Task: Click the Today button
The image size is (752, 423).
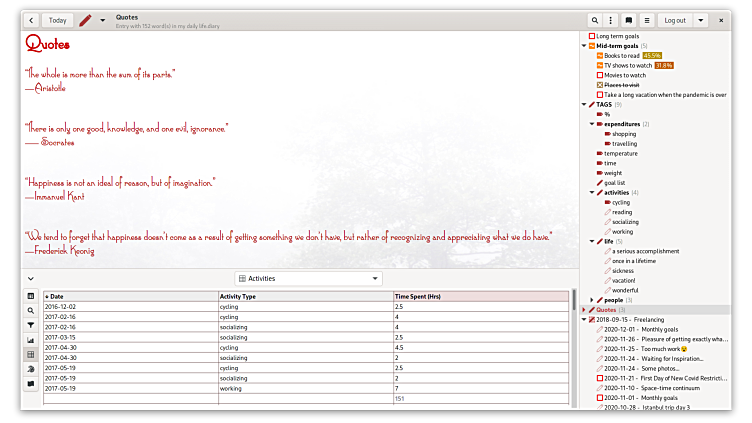Action: pyautogui.click(x=58, y=20)
